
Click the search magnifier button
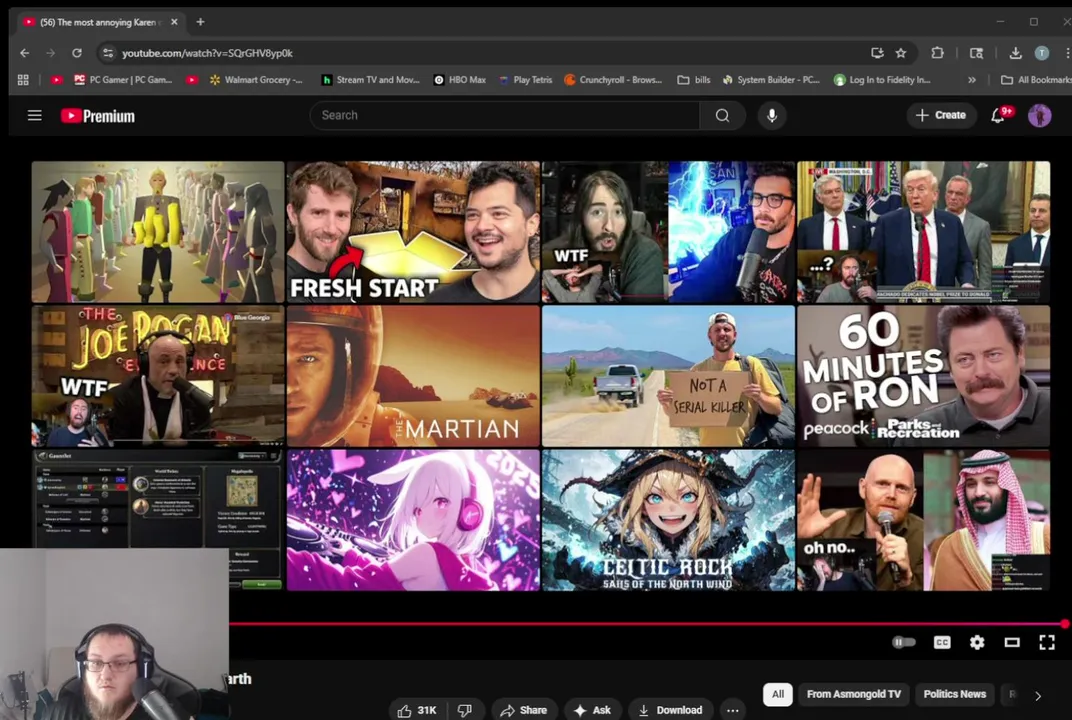tap(722, 116)
